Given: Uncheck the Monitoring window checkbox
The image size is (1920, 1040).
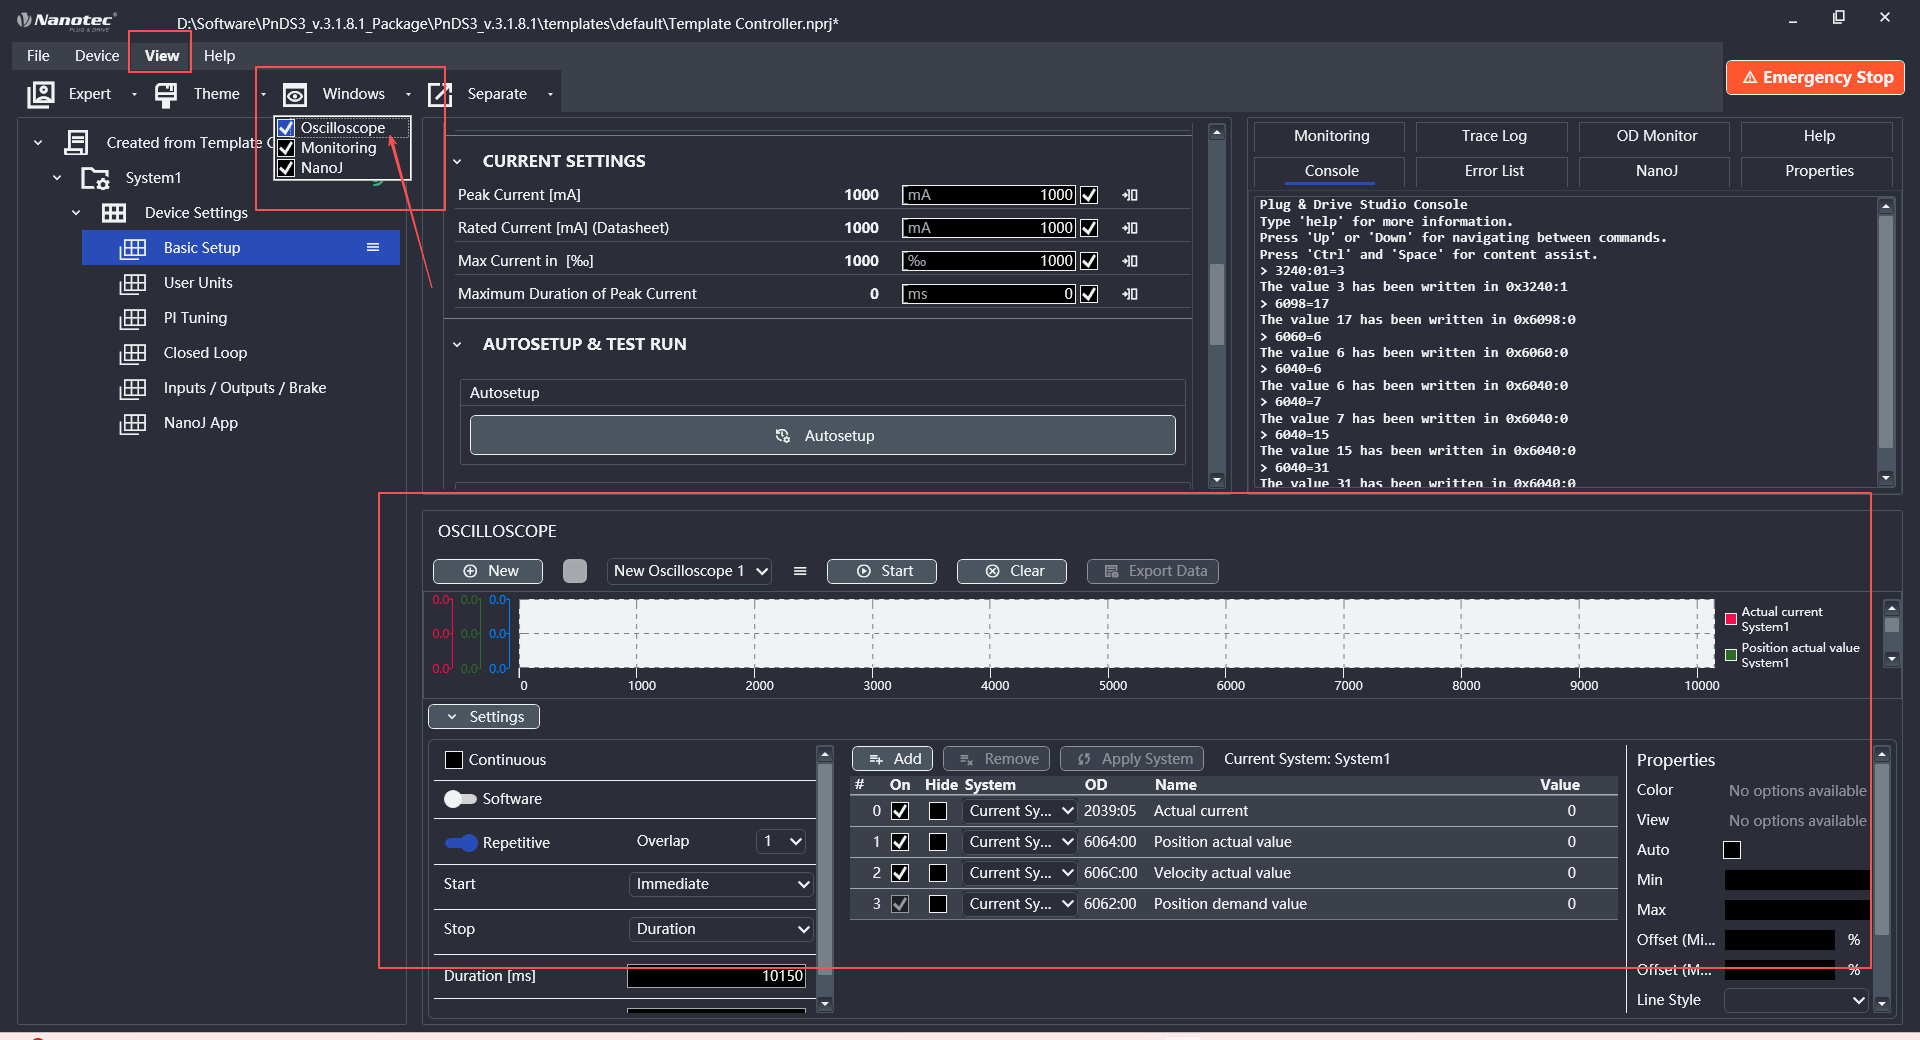Looking at the screenshot, I should (286, 148).
